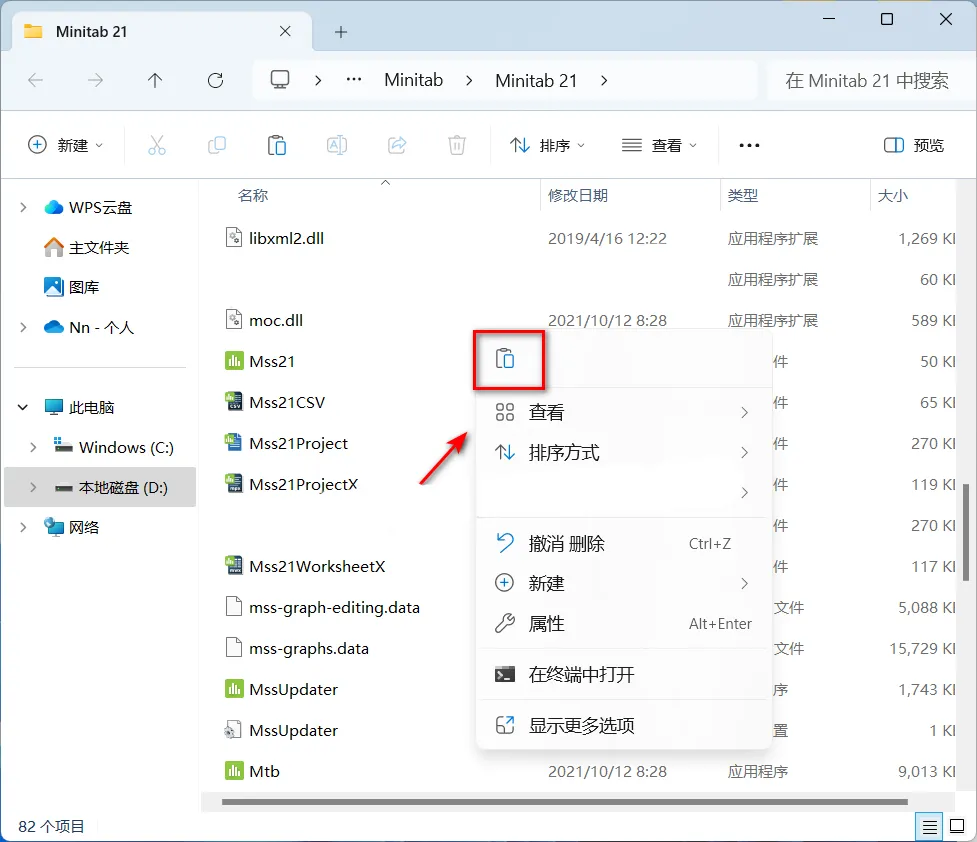Expand the 本地磁盘 (D:) drive node
Image resolution: width=977 pixels, height=842 pixels.
pos(33,487)
